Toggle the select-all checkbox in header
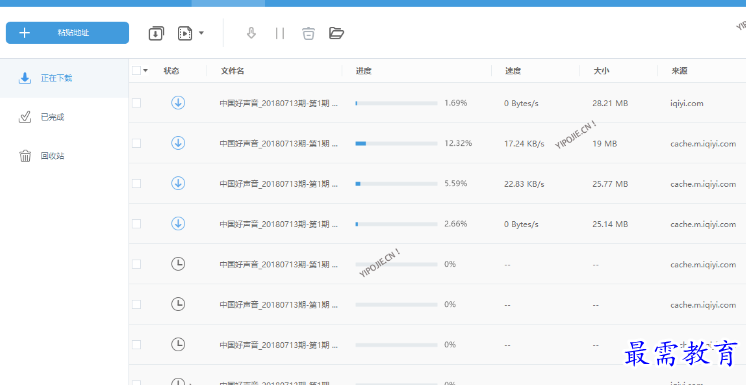The width and height of the screenshot is (746, 385). (137, 70)
